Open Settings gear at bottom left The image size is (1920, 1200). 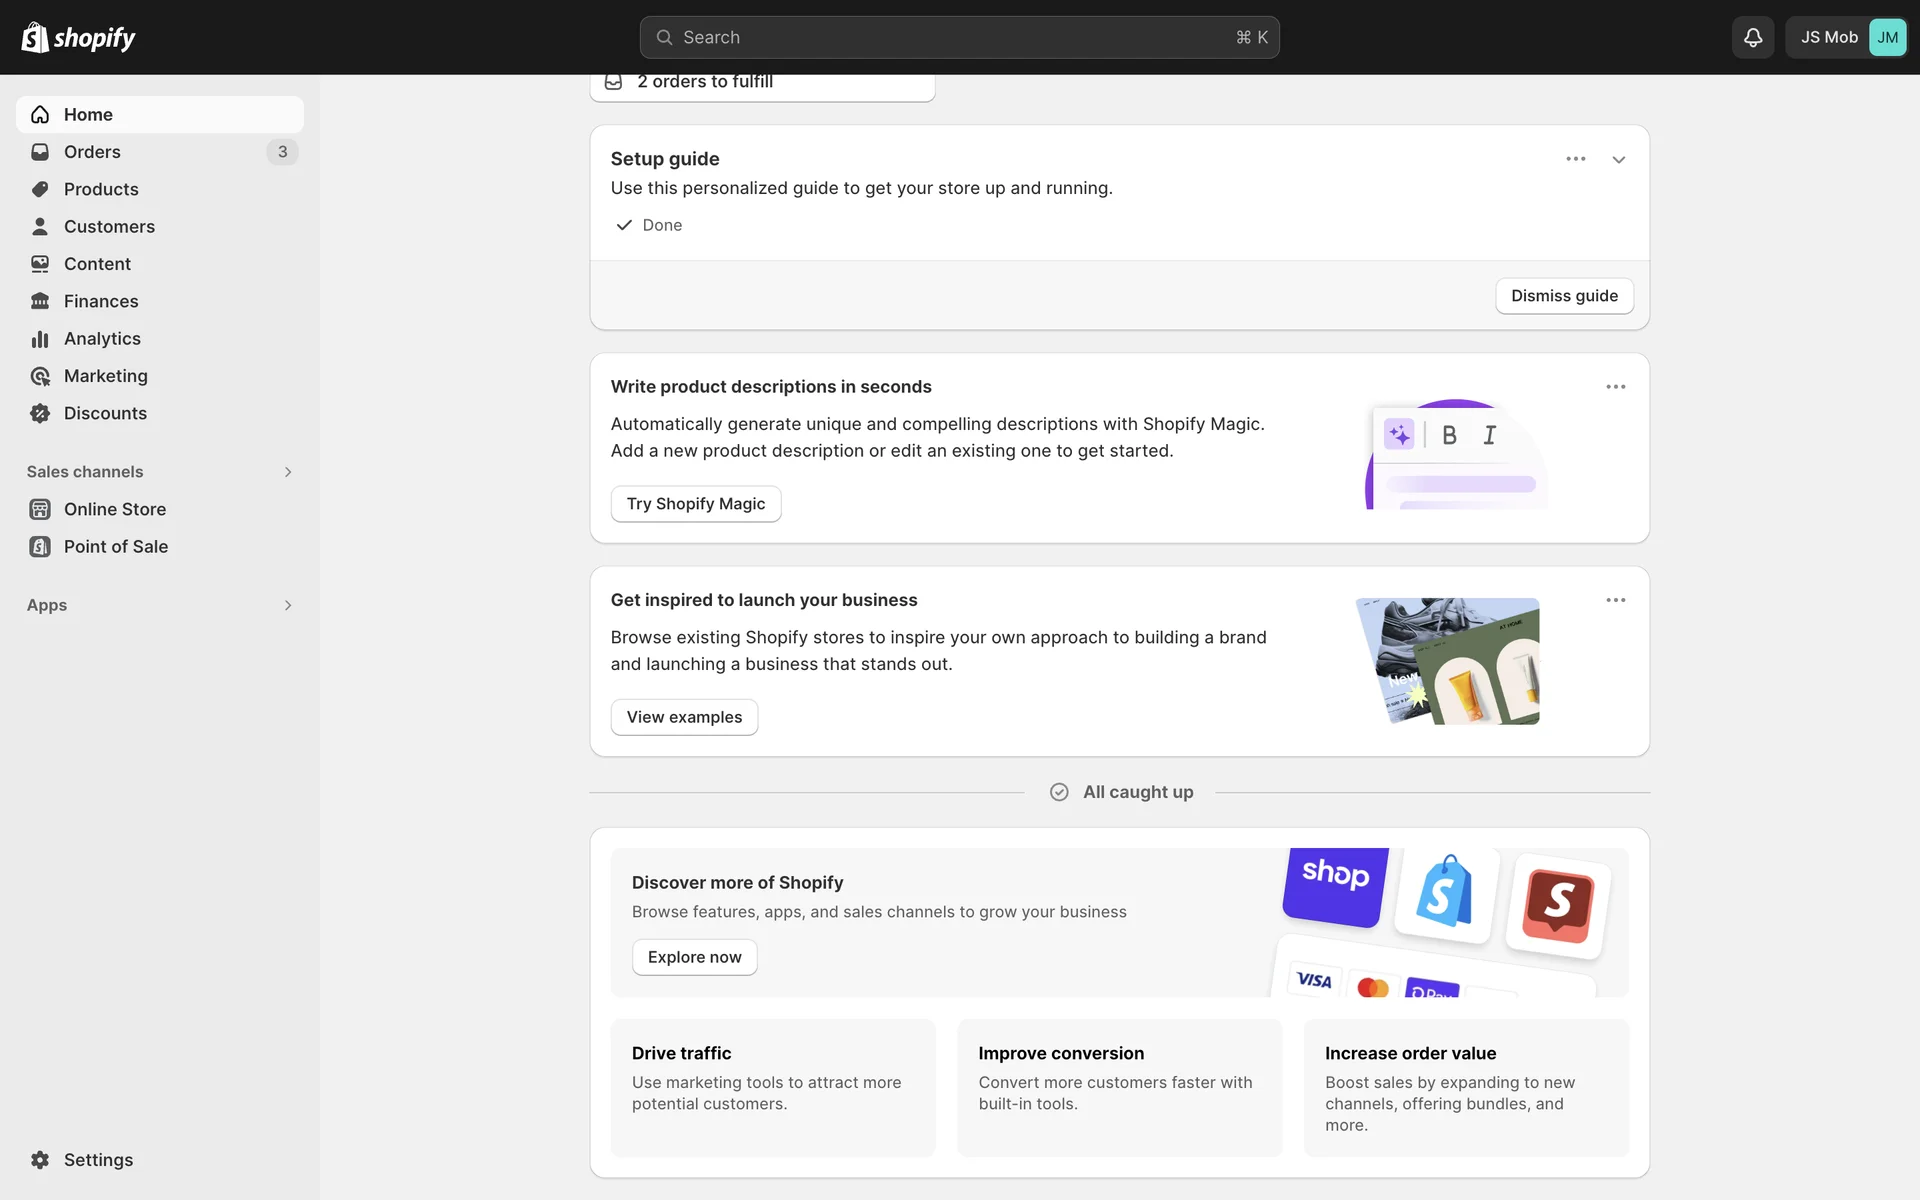[x=40, y=1160]
